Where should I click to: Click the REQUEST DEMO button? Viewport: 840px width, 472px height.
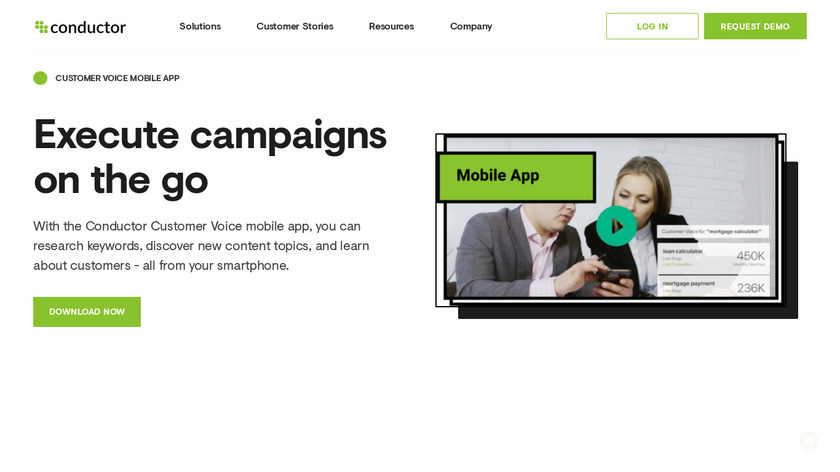pos(755,26)
